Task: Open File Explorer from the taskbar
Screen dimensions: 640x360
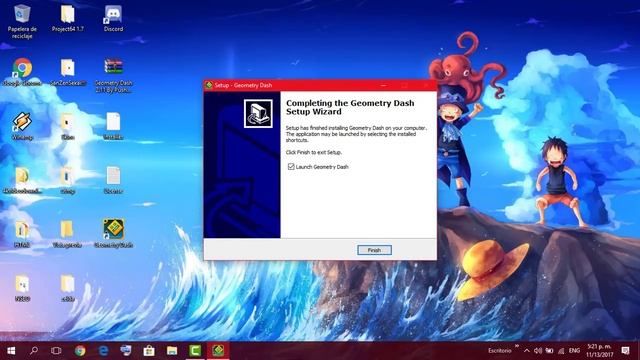Action: [172, 351]
